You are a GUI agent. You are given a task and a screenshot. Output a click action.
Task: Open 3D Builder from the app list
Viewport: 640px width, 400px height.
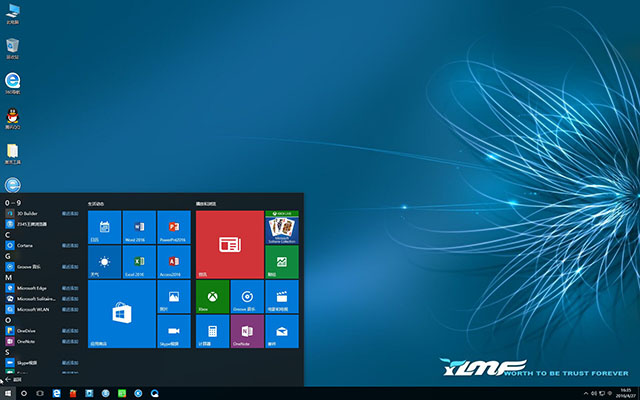click(x=25, y=213)
